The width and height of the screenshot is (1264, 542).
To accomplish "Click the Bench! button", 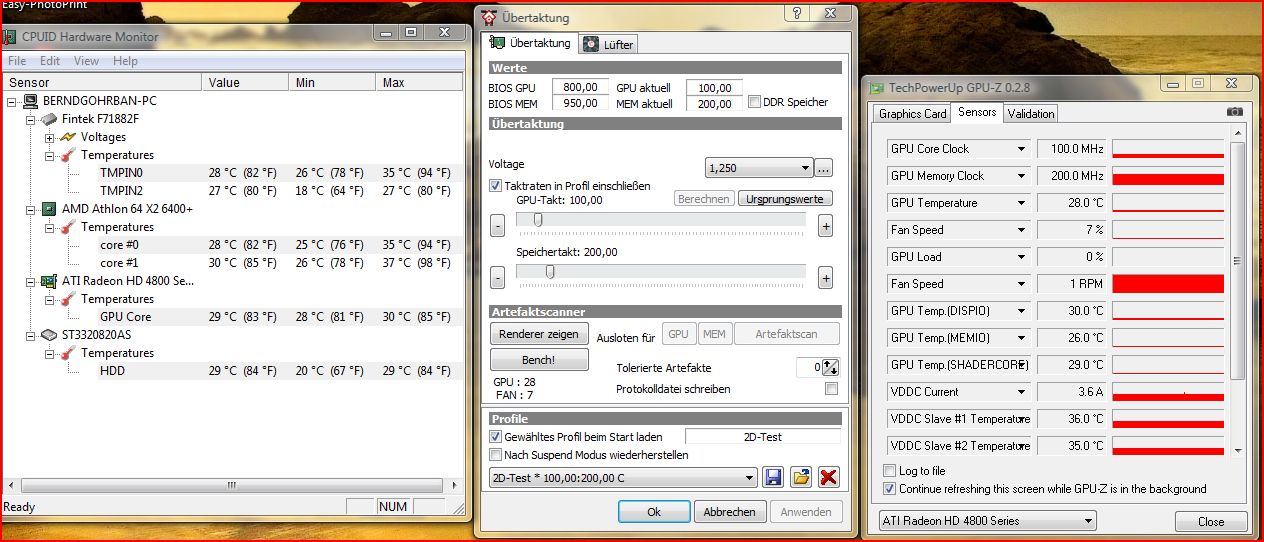I will [x=538, y=359].
